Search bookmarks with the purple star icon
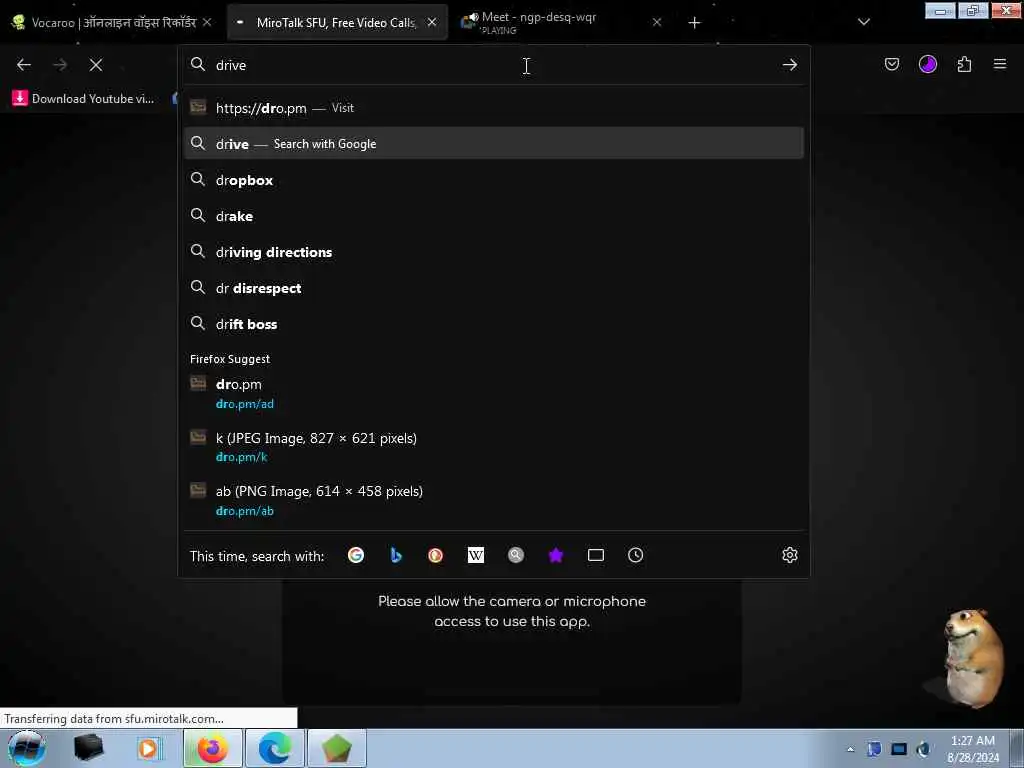 556,555
